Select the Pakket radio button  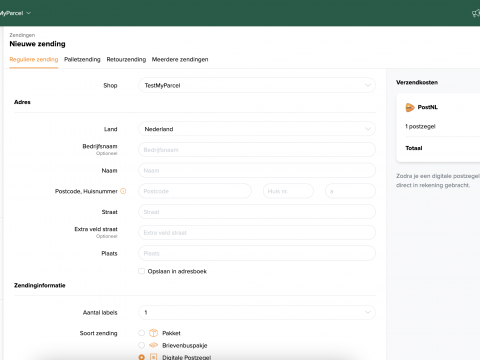pyautogui.click(x=142, y=333)
